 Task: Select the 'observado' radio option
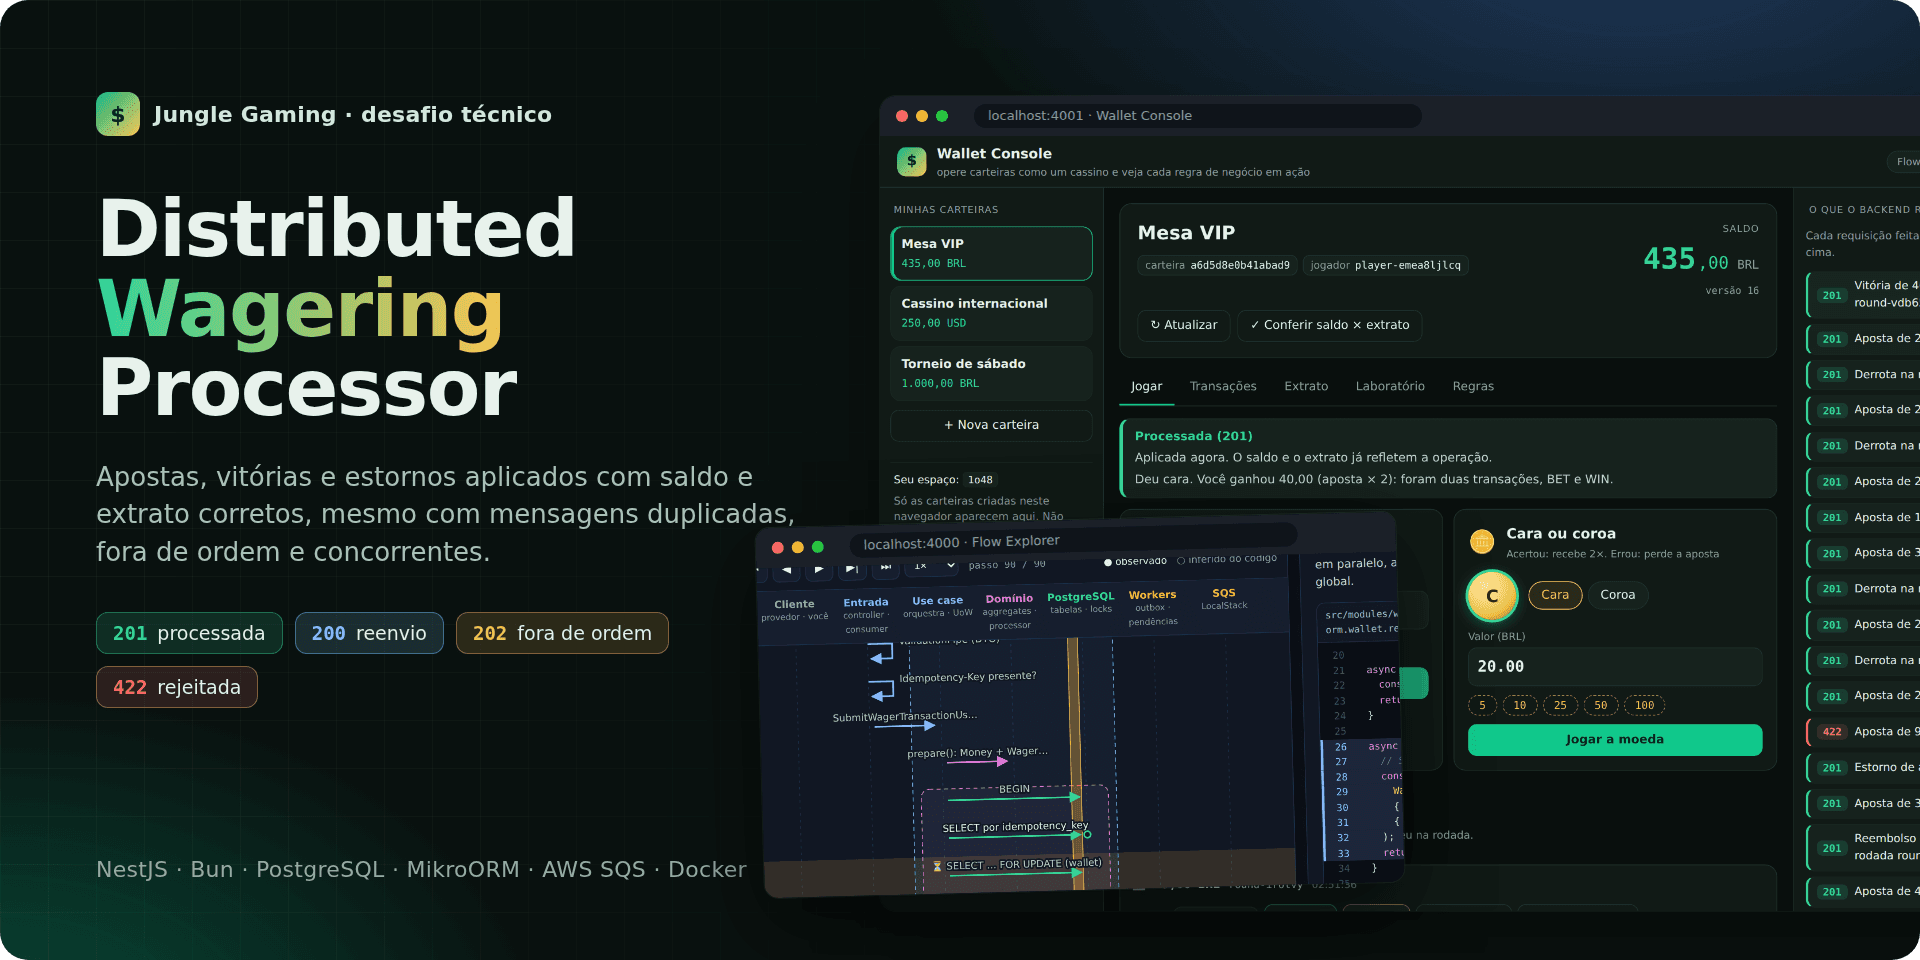pos(1135,561)
